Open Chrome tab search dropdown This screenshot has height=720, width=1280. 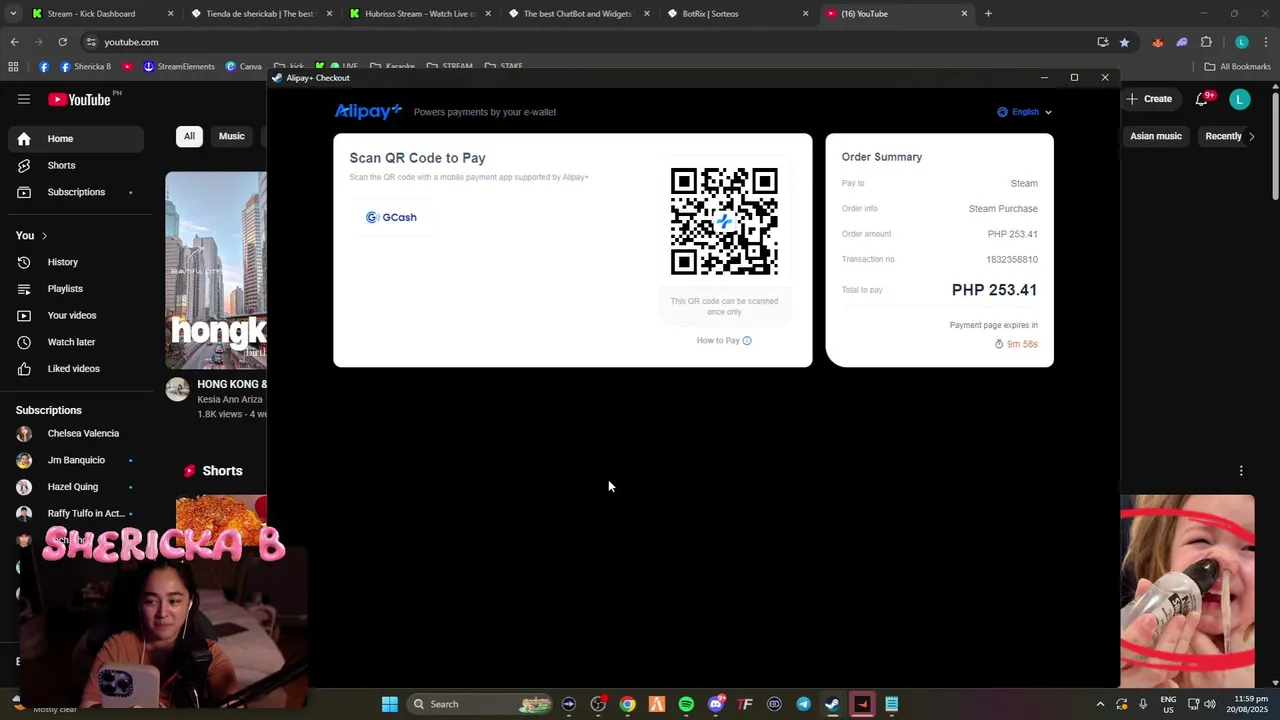pos(13,14)
